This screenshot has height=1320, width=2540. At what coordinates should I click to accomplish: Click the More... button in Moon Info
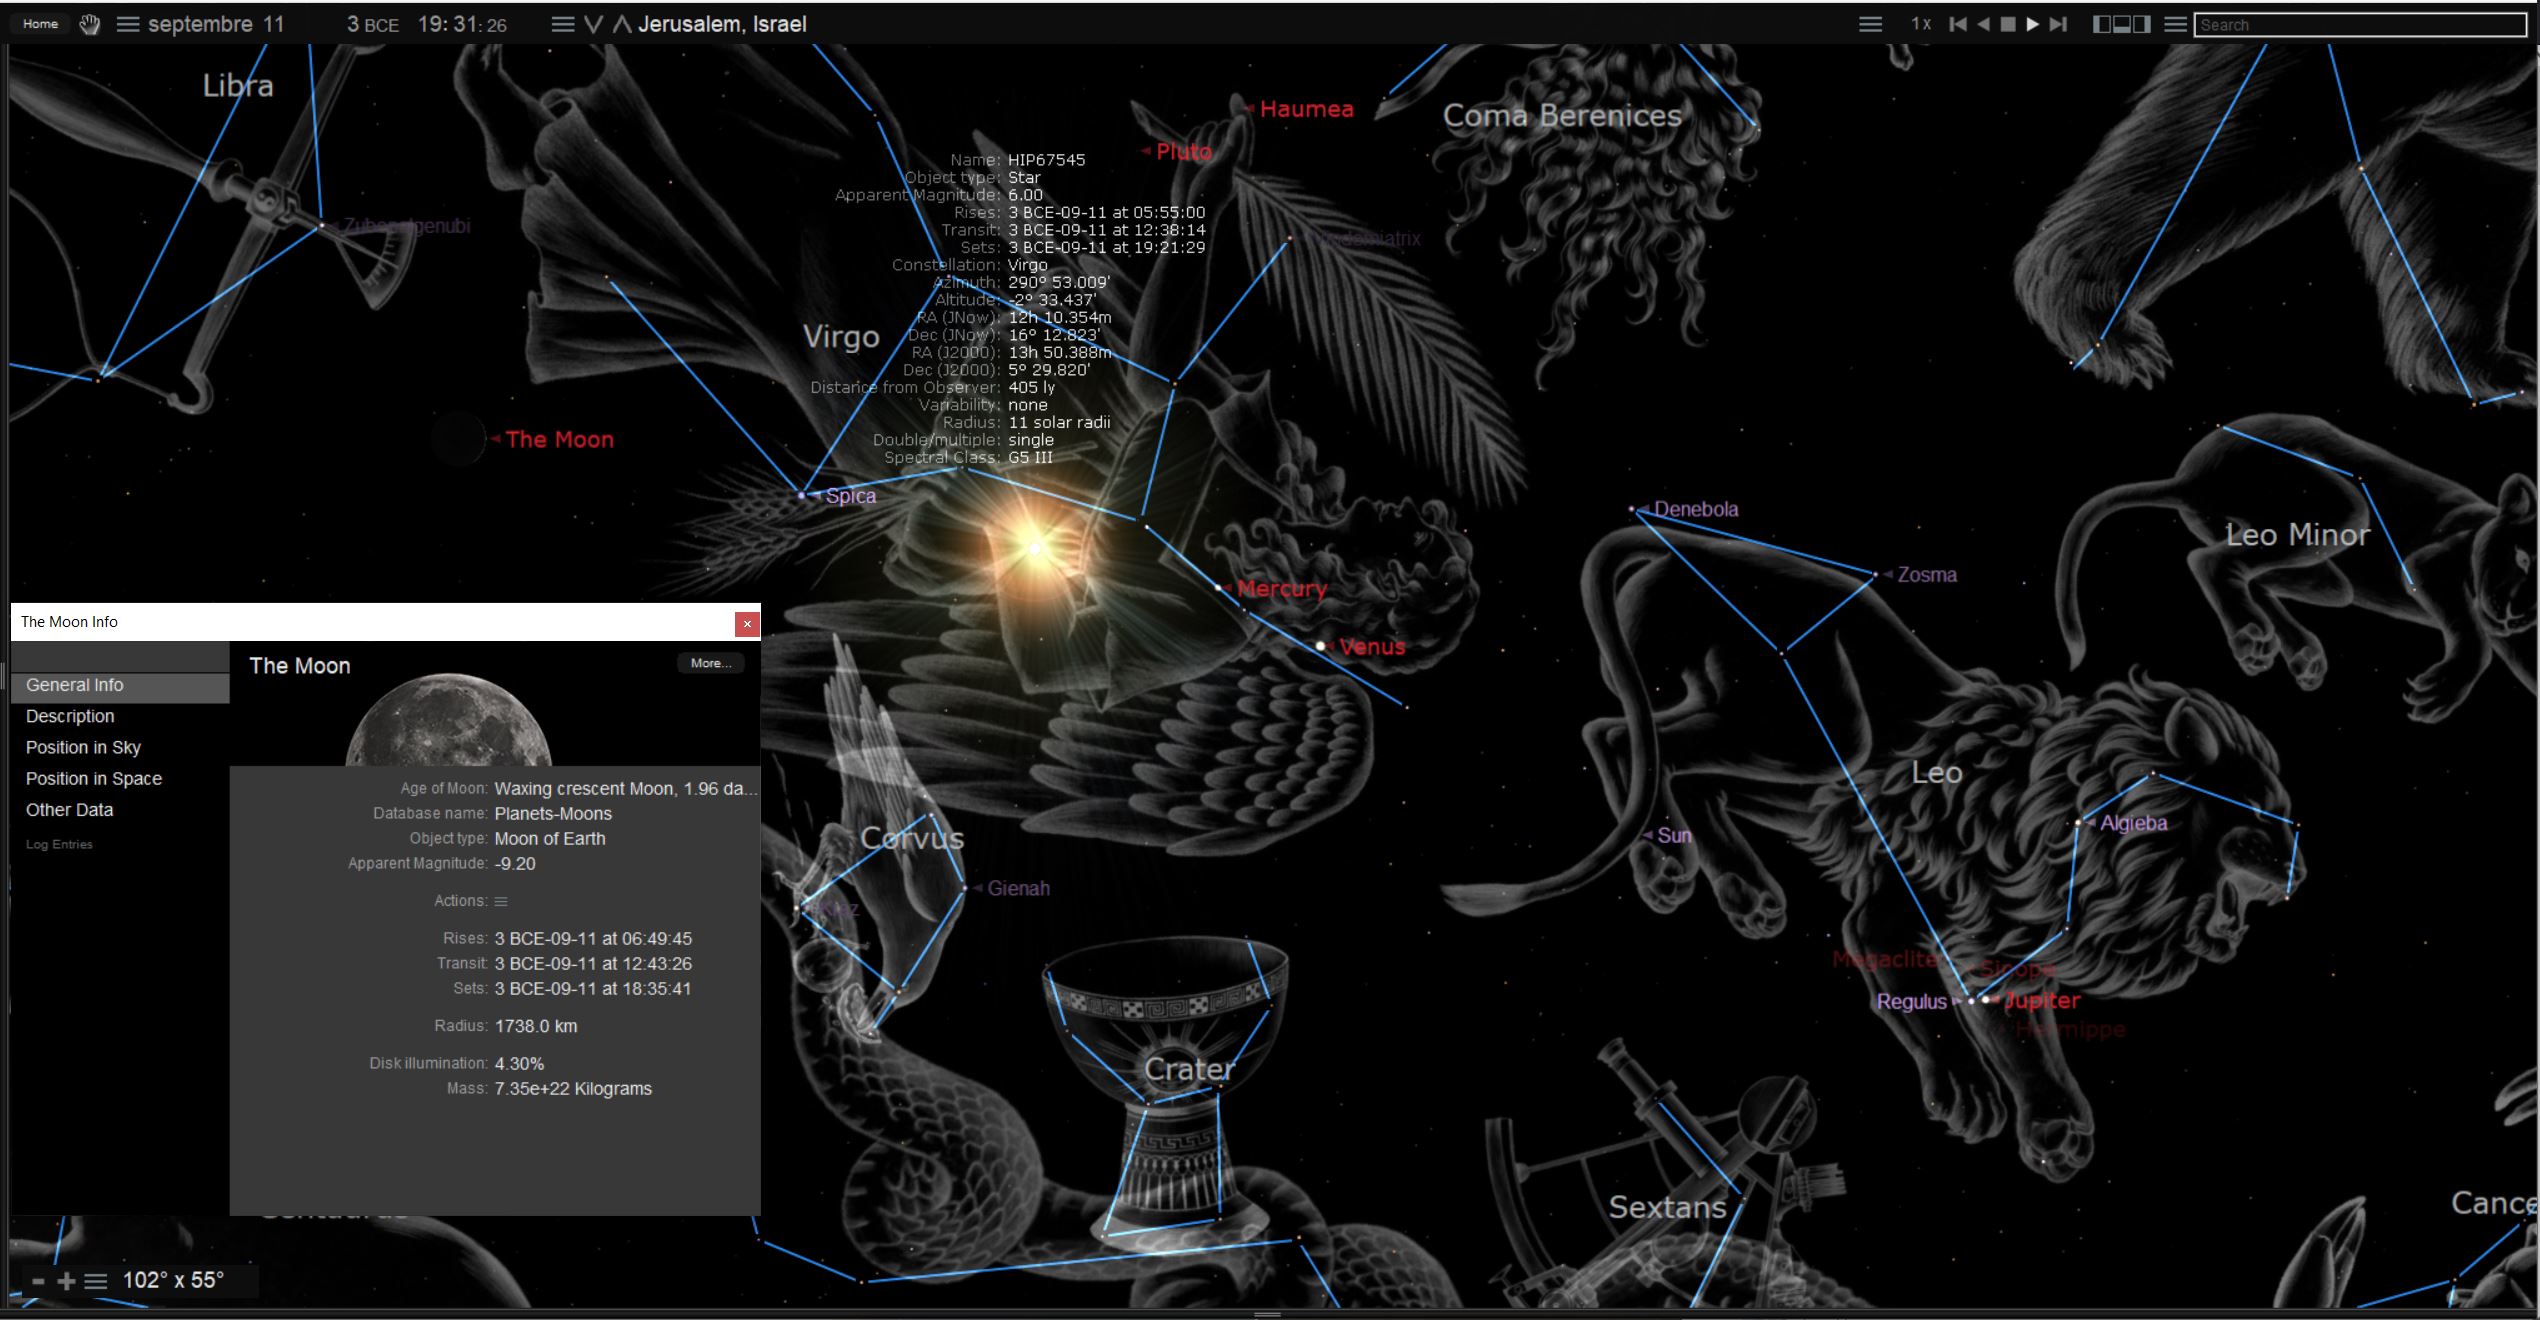pyautogui.click(x=710, y=663)
